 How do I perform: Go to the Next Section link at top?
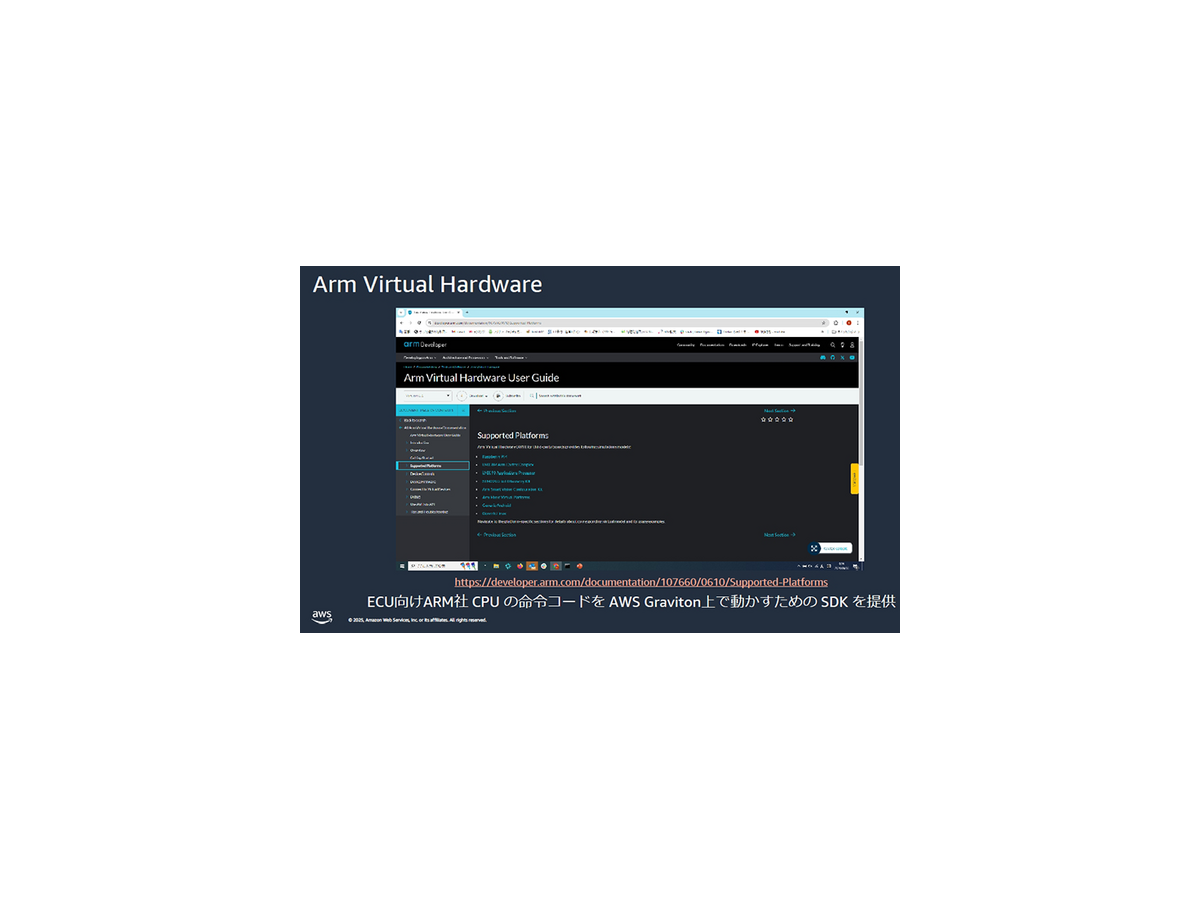(x=780, y=411)
